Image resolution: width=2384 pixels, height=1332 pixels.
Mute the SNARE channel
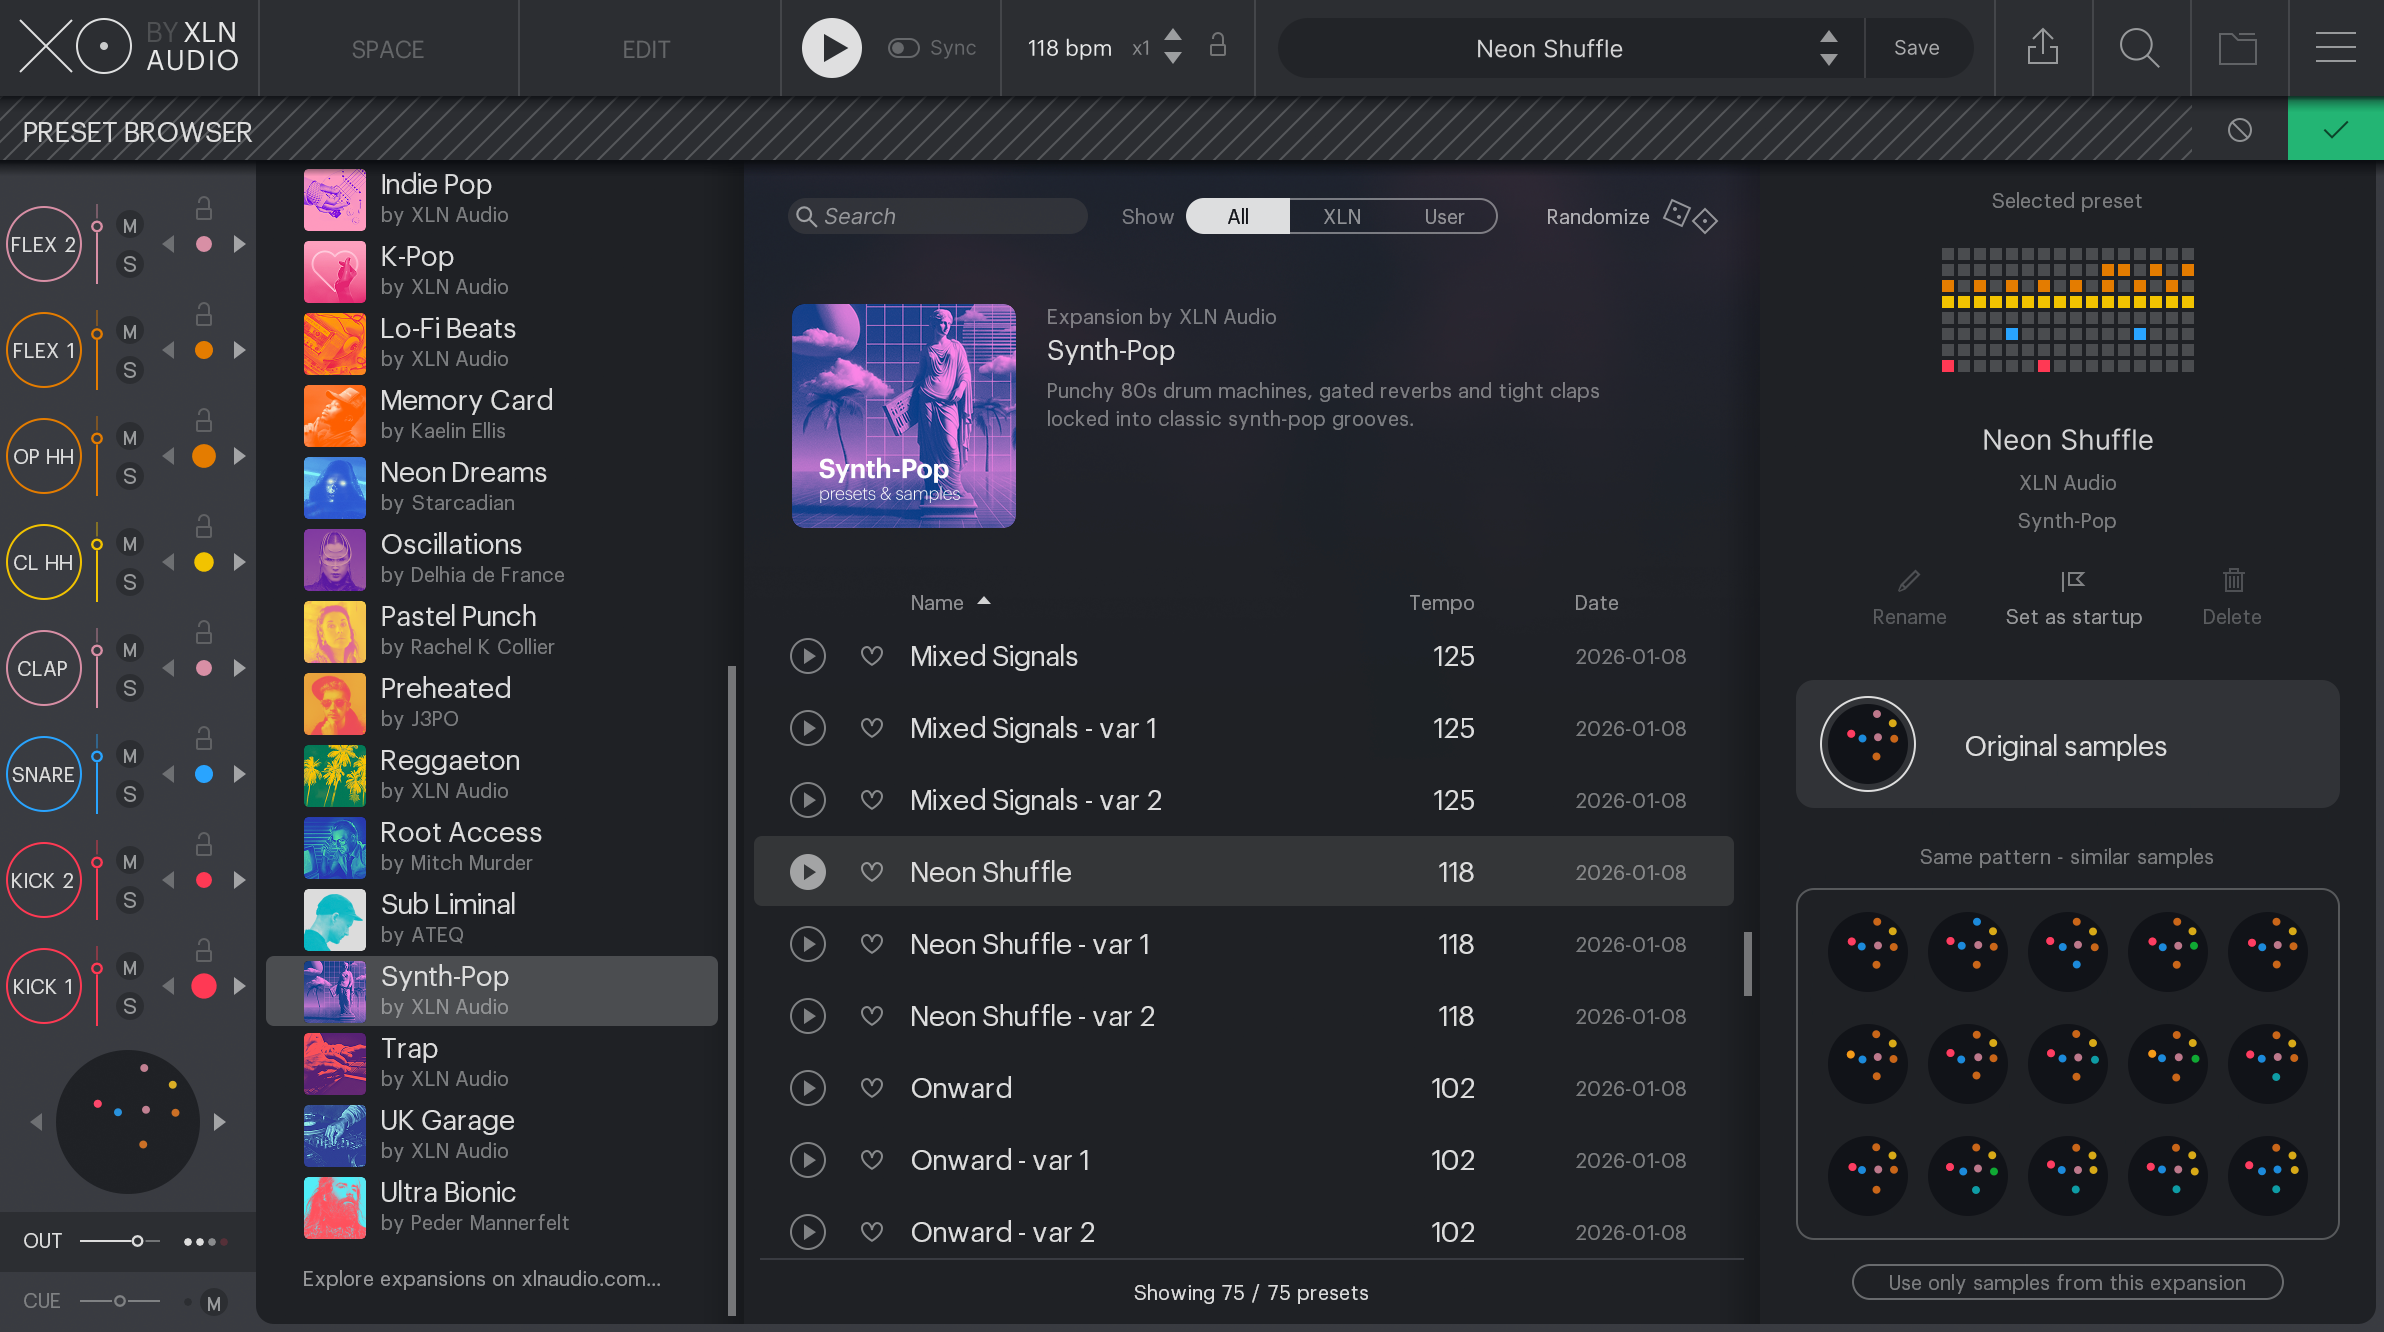[x=129, y=756]
